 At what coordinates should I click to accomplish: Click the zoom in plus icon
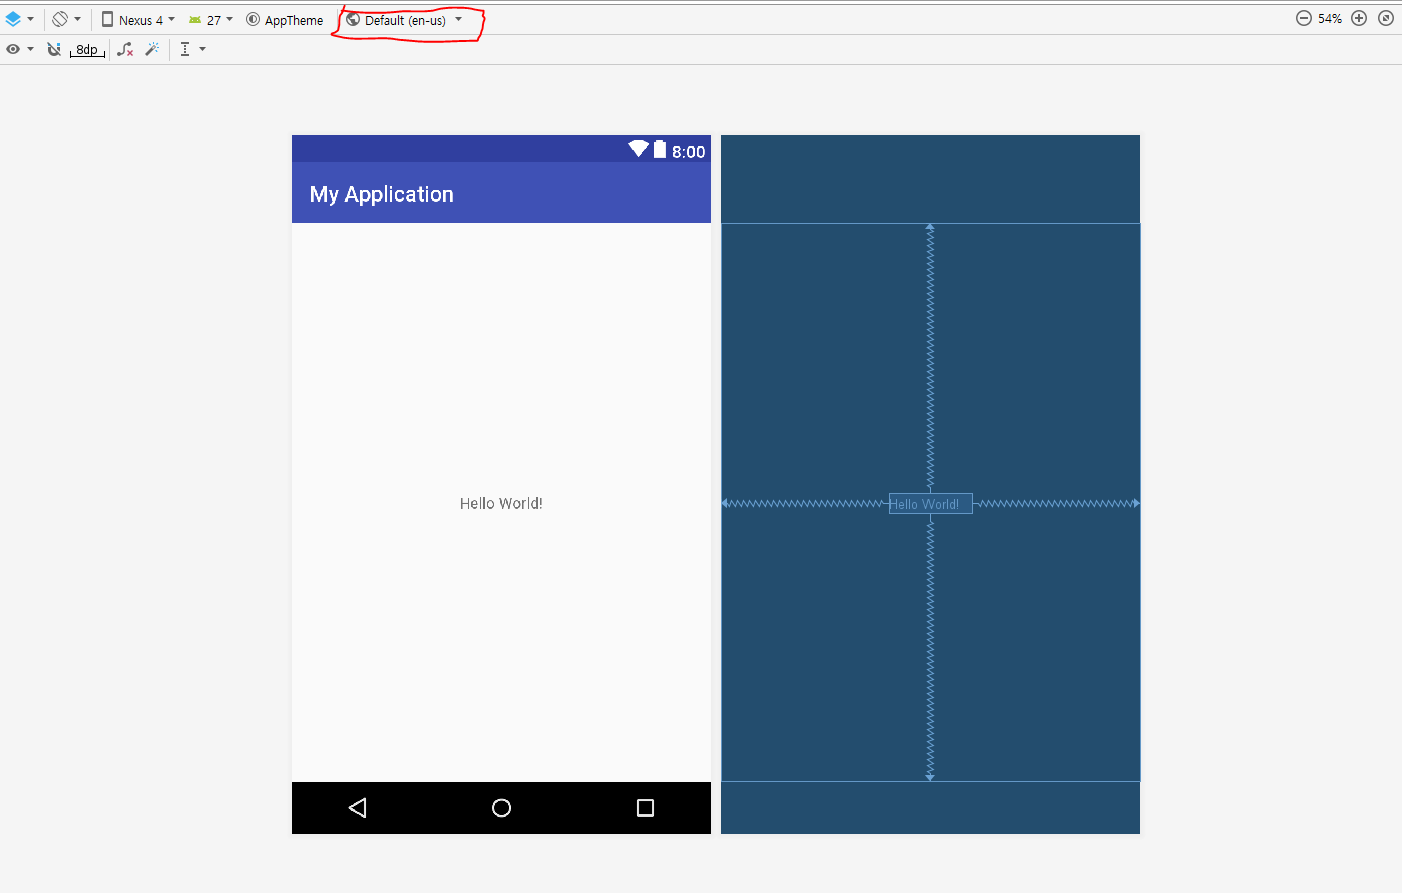pos(1359,18)
